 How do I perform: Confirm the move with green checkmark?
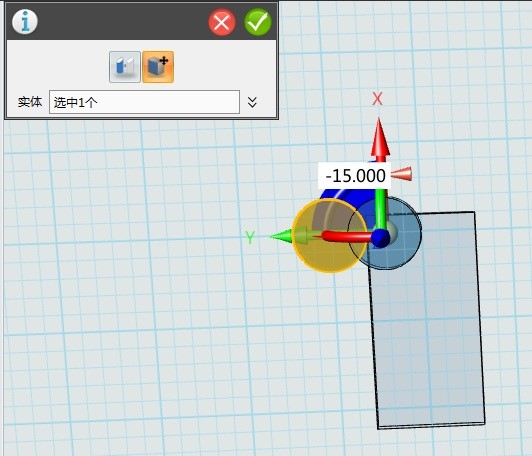(258, 22)
